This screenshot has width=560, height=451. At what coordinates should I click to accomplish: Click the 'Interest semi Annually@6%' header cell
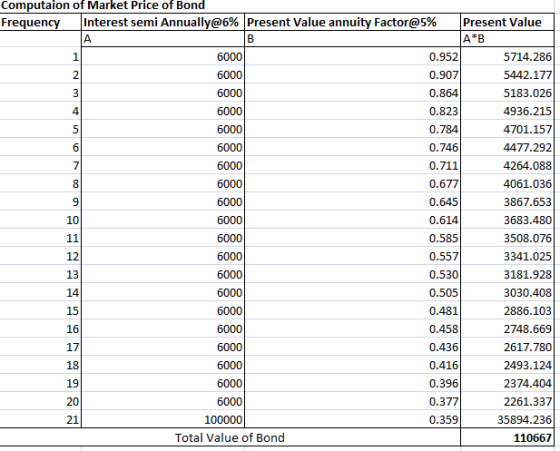[163, 22]
